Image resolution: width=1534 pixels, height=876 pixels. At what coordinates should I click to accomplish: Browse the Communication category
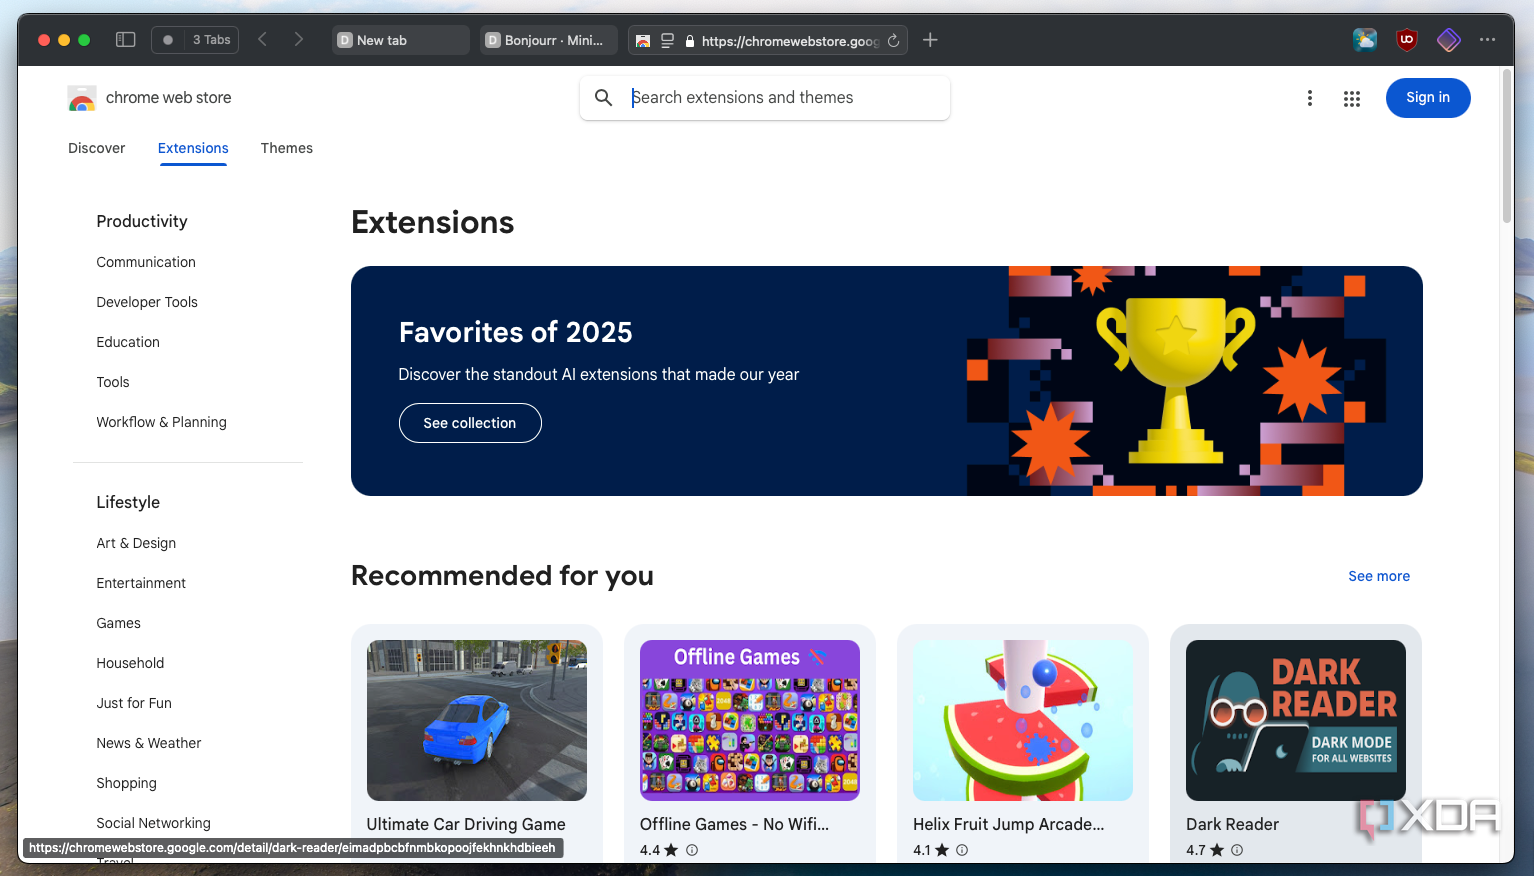146,262
